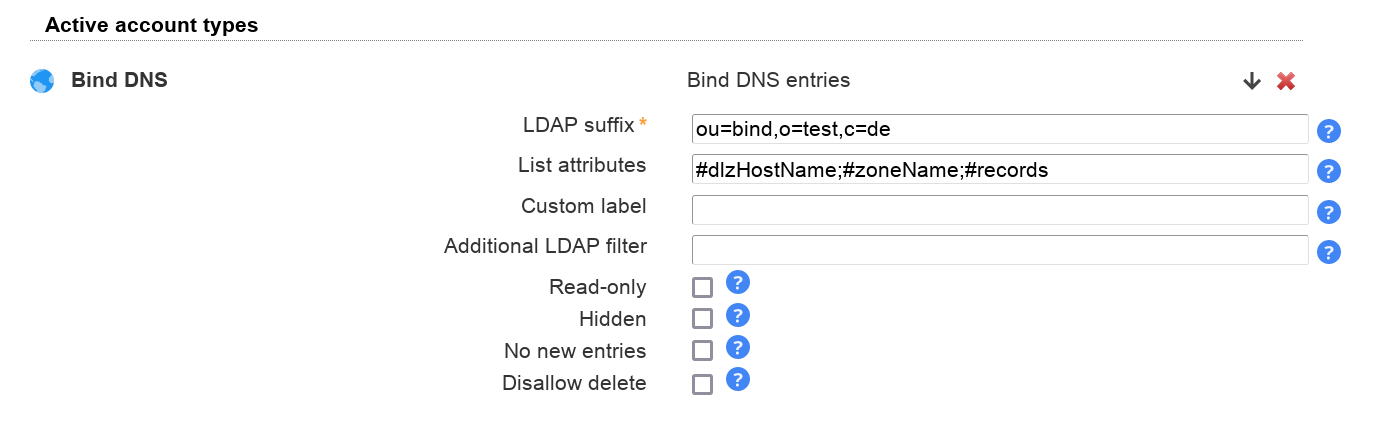This screenshot has width=1392, height=431.
Task: Click the Bind DNS account type label
Action: (x=119, y=81)
